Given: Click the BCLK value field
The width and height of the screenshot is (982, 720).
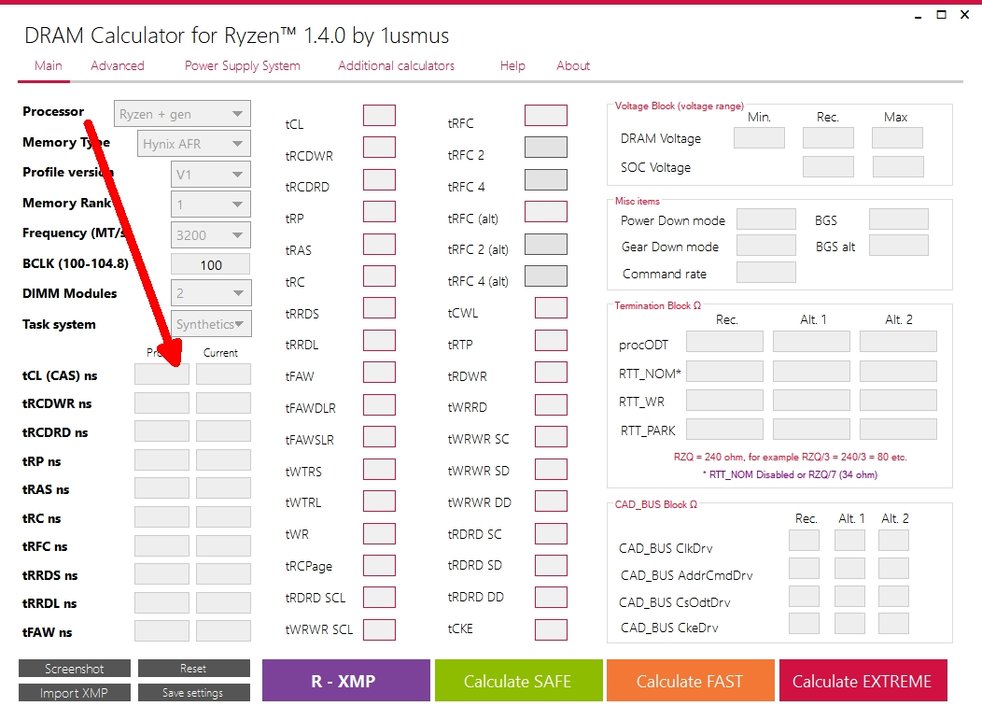Looking at the screenshot, I should (210, 265).
